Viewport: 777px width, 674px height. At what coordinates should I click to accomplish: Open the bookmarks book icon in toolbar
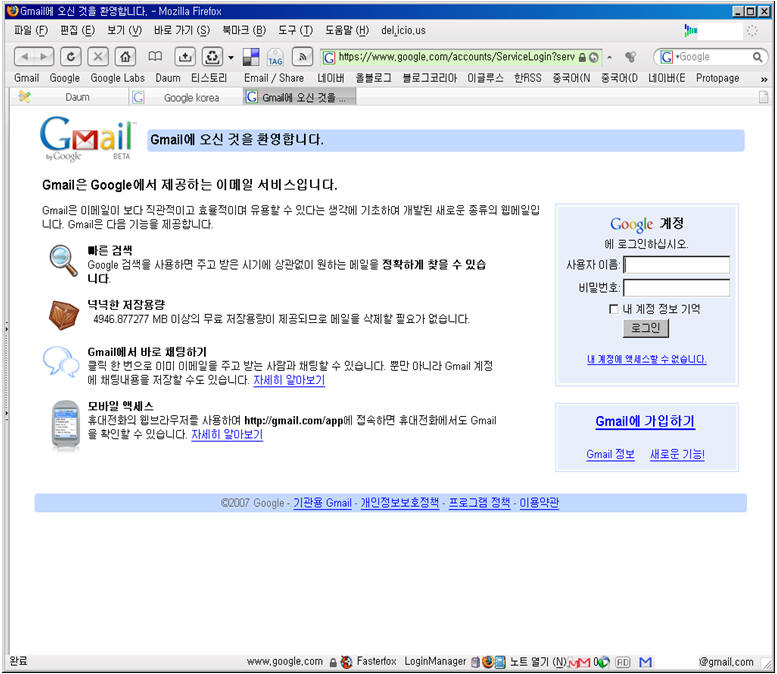pos(155,56)
